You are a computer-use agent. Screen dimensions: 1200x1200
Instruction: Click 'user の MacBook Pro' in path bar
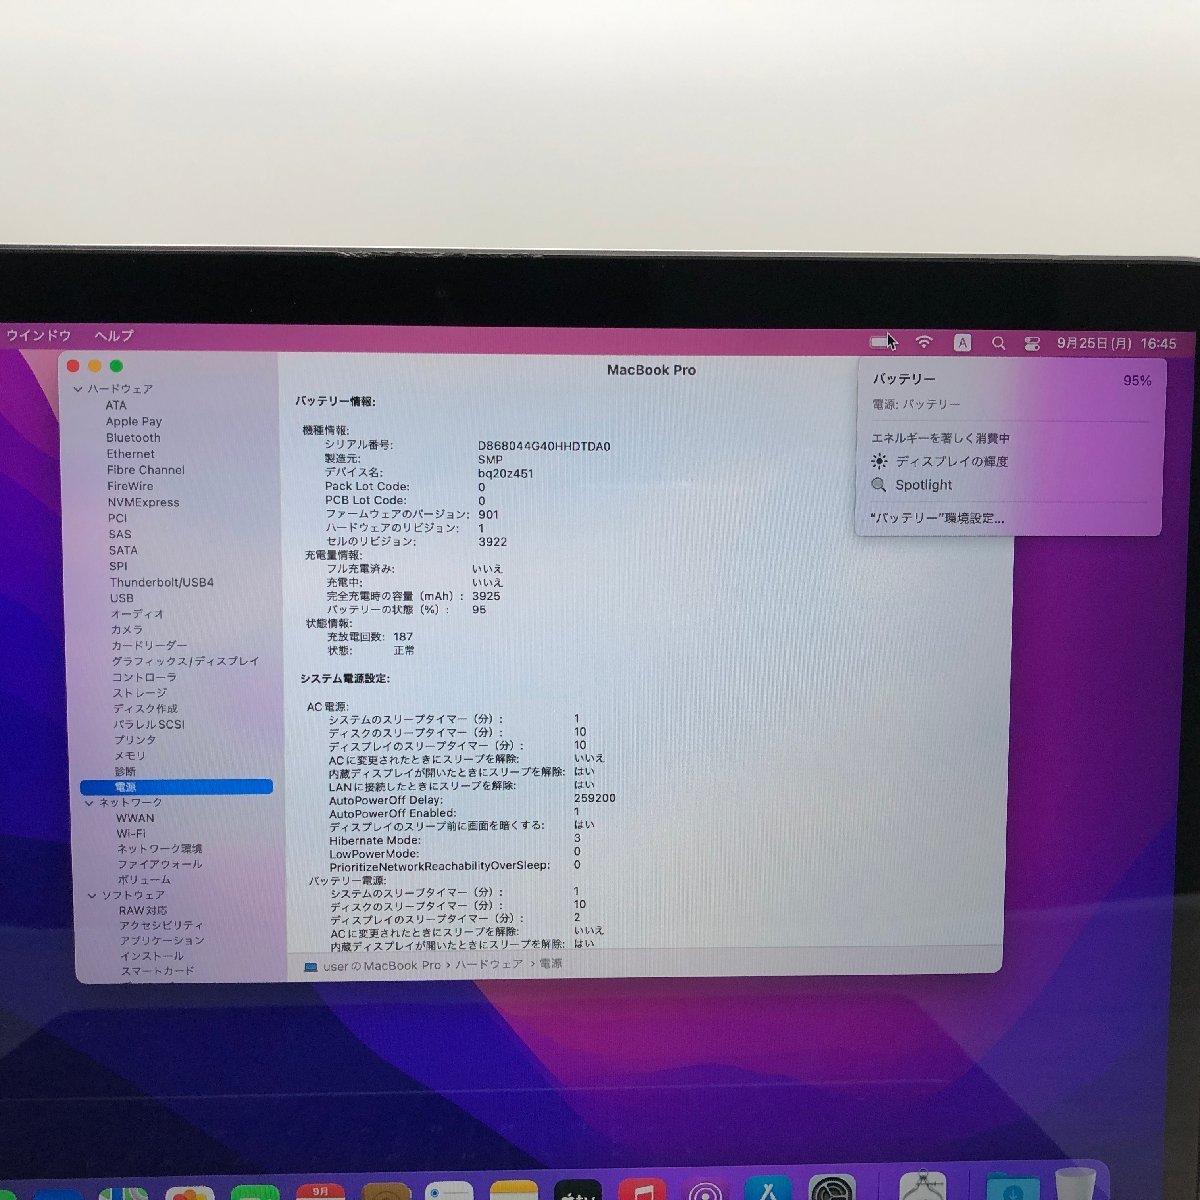(x=381, y=966)
